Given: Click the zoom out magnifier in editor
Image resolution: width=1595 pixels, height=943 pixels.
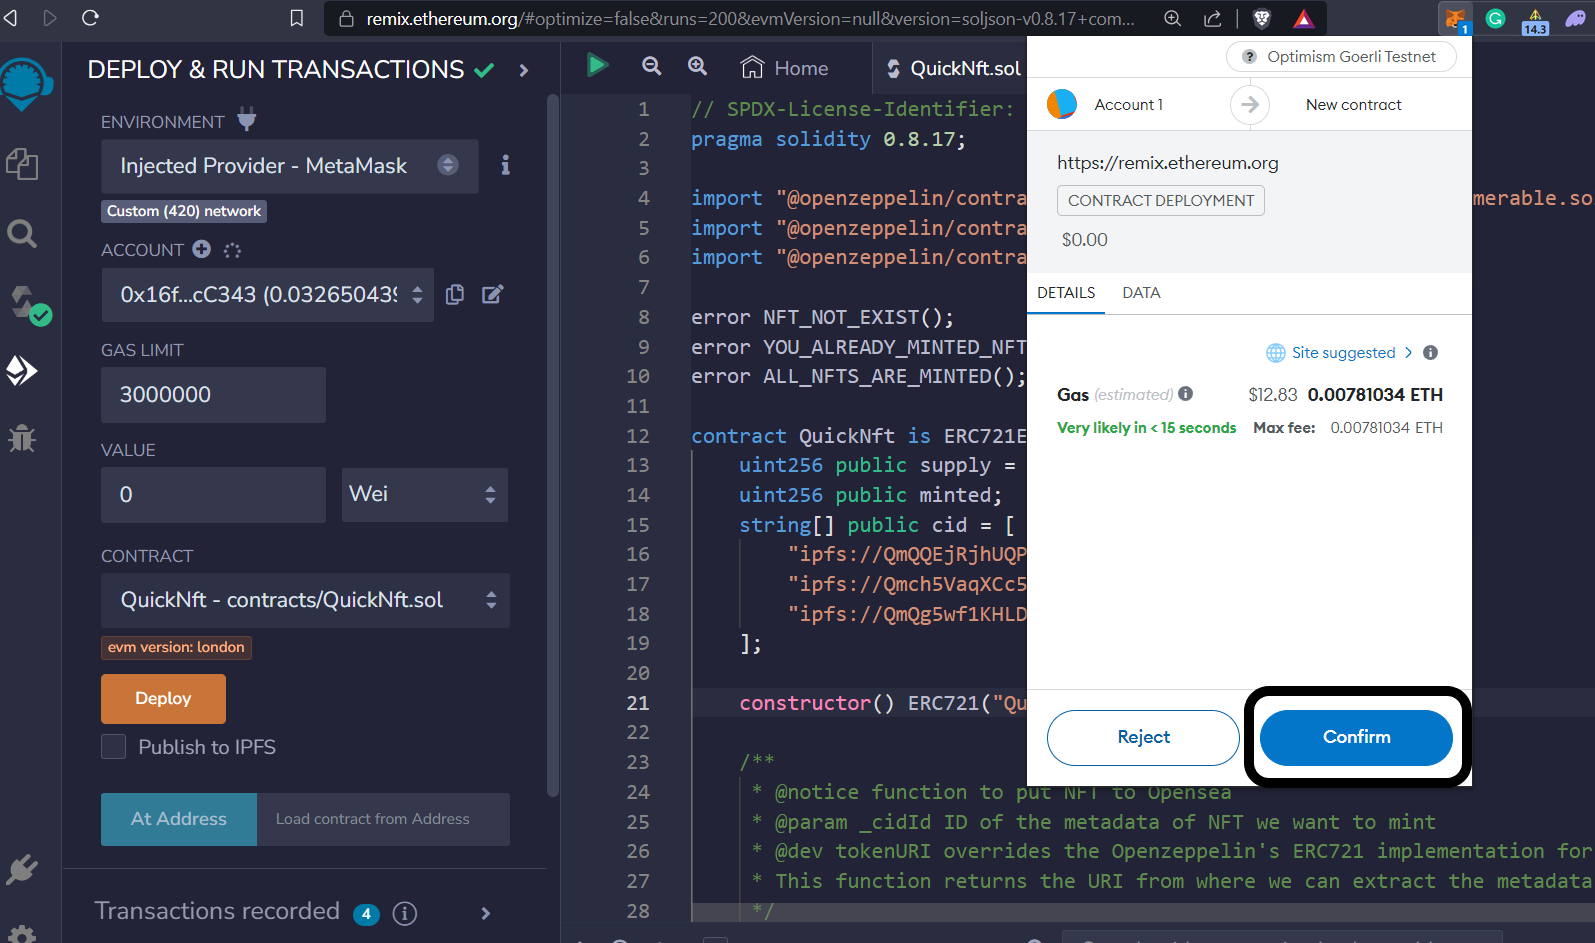Looking at the screenshot, I should [x=651, y=66].
